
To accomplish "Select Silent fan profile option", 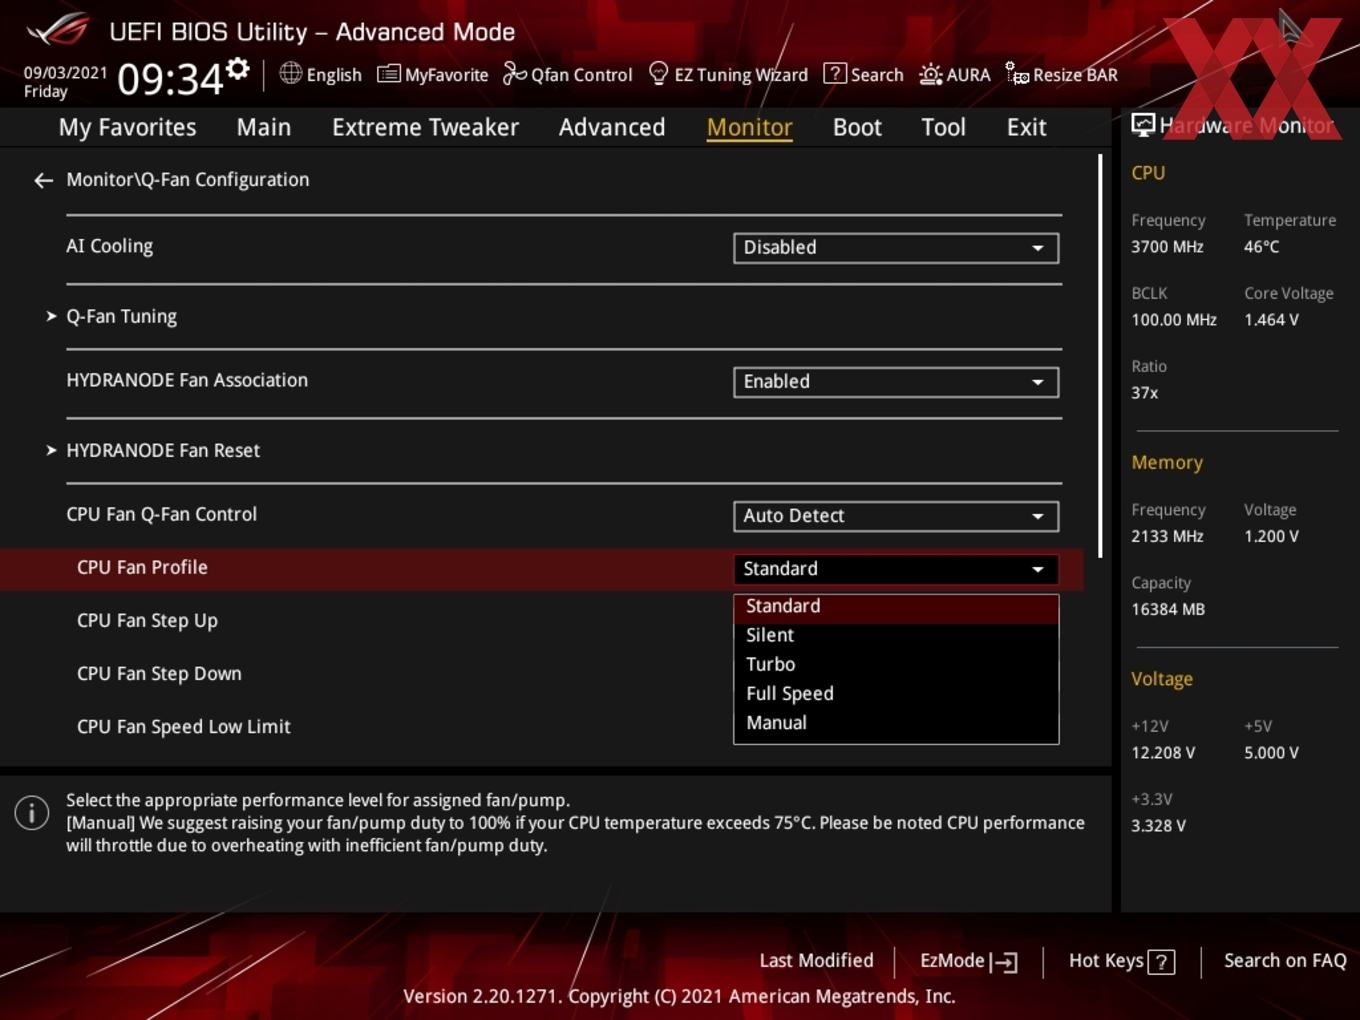I will (x=896, y=635).
